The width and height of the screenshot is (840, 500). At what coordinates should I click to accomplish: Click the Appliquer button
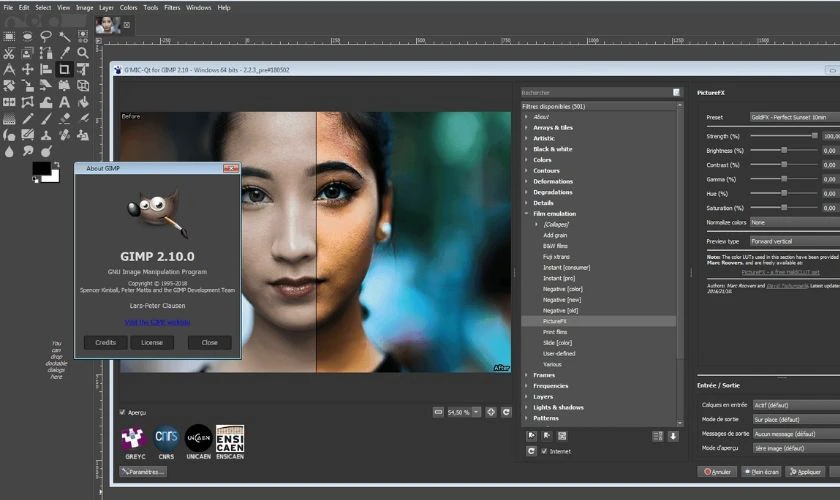806,472
